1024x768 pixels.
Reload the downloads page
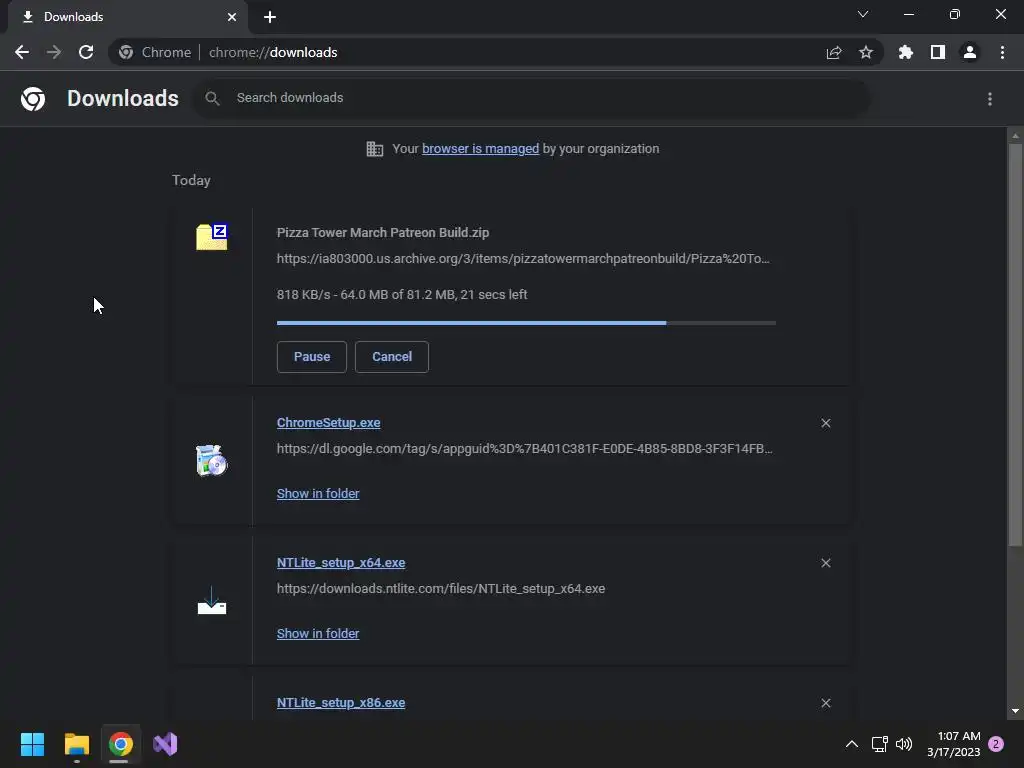86,52
